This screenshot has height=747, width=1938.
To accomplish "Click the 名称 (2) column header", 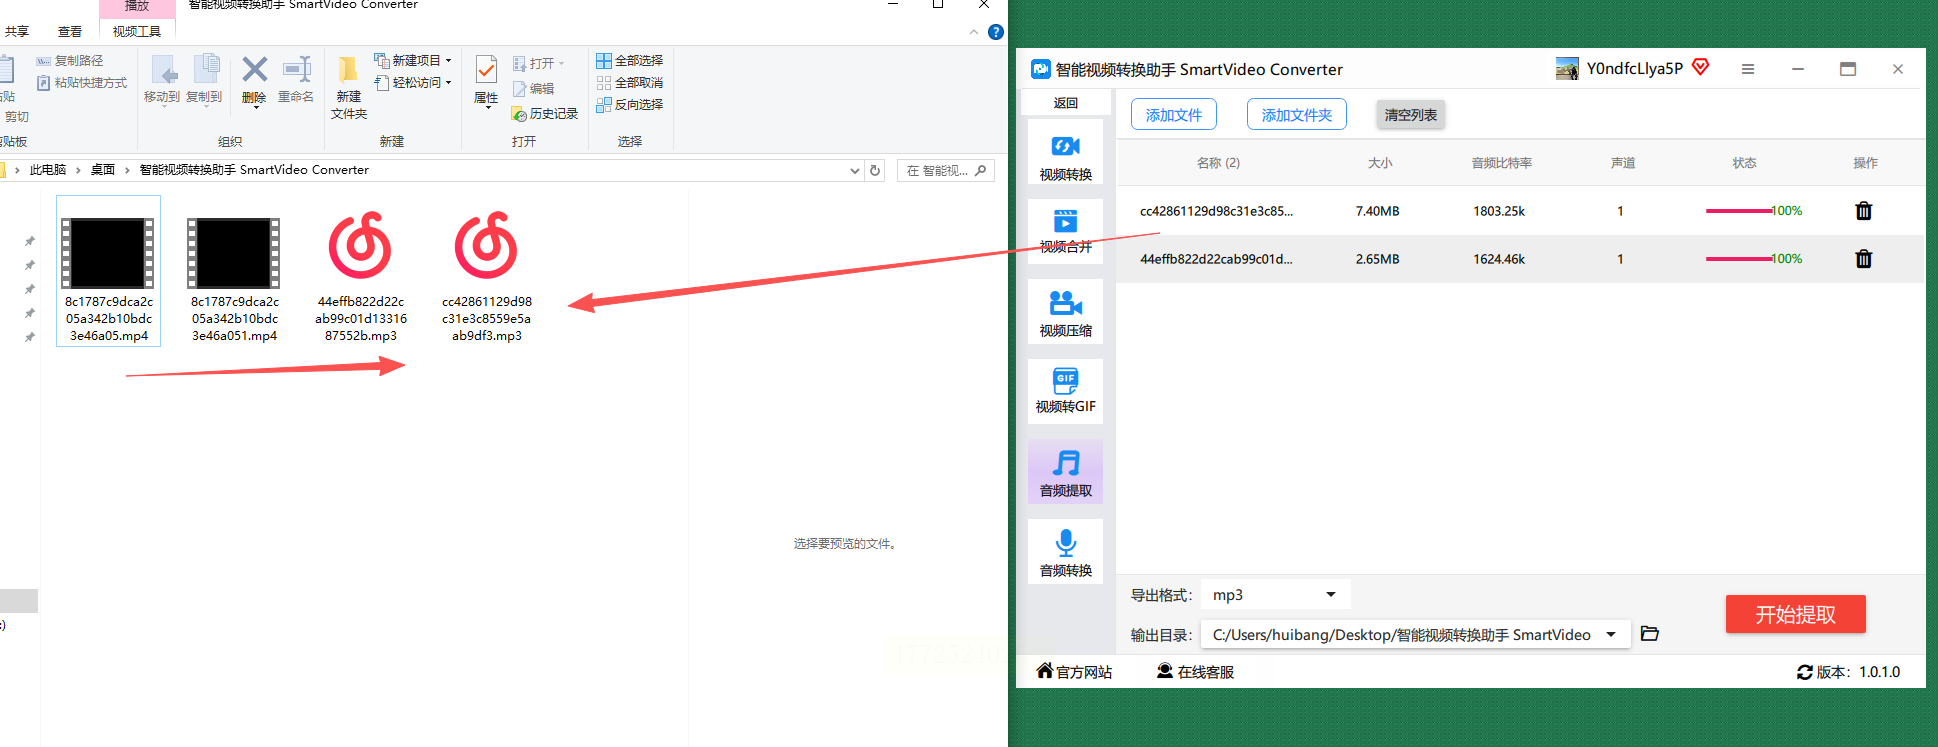I will (1218, 163).
